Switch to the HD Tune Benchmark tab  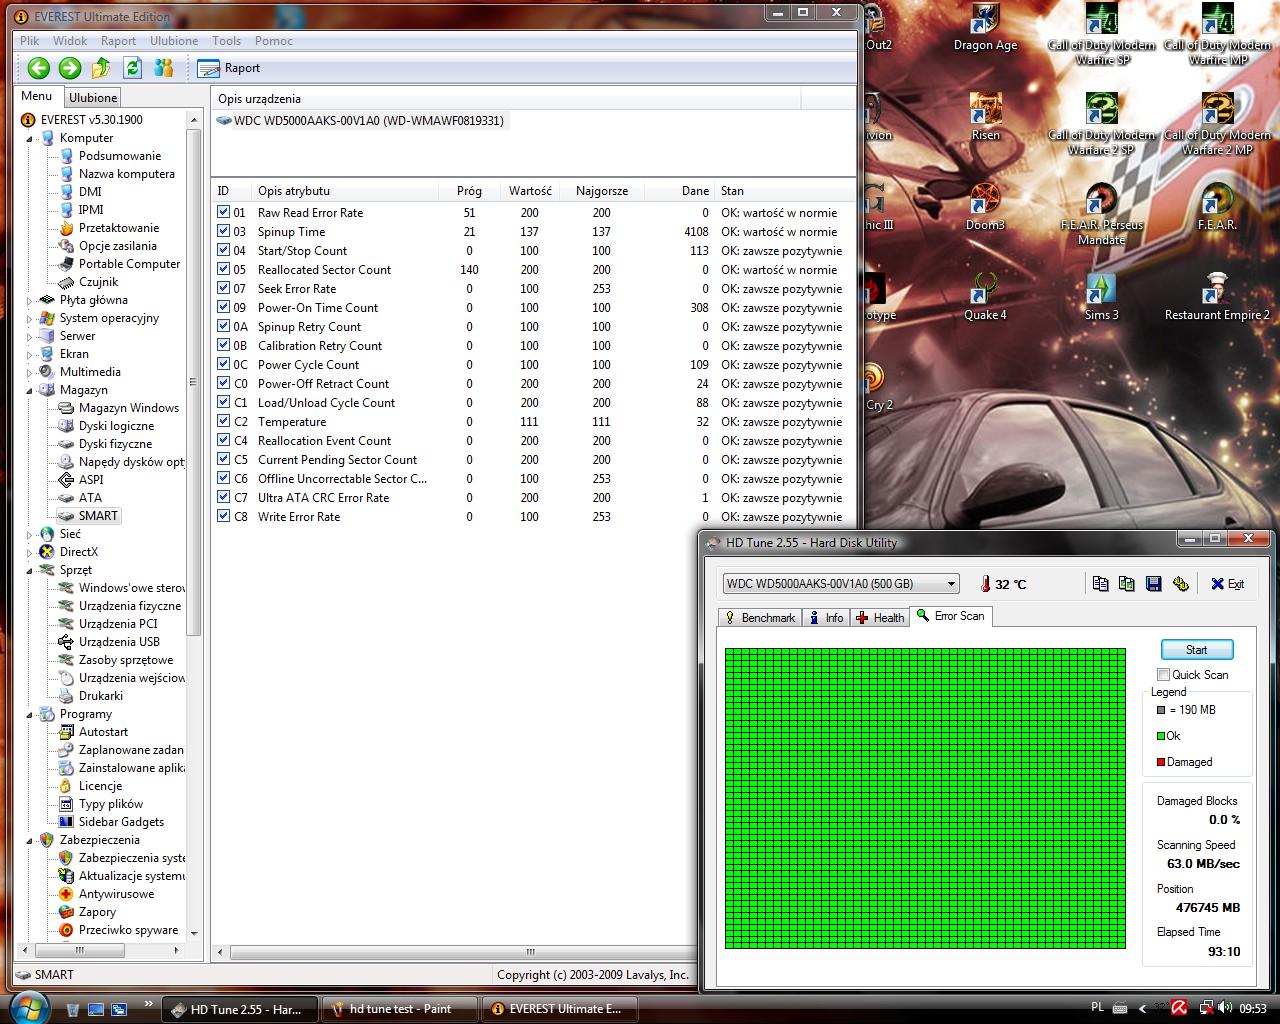pyautogui.click(x=760, y=618)
